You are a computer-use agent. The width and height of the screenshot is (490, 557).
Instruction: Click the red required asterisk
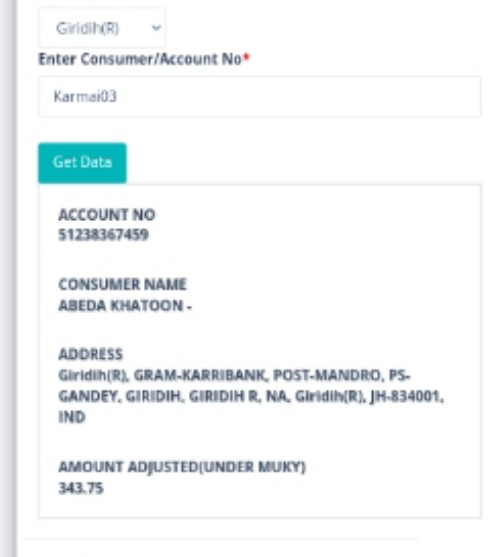tap(247, 57)
